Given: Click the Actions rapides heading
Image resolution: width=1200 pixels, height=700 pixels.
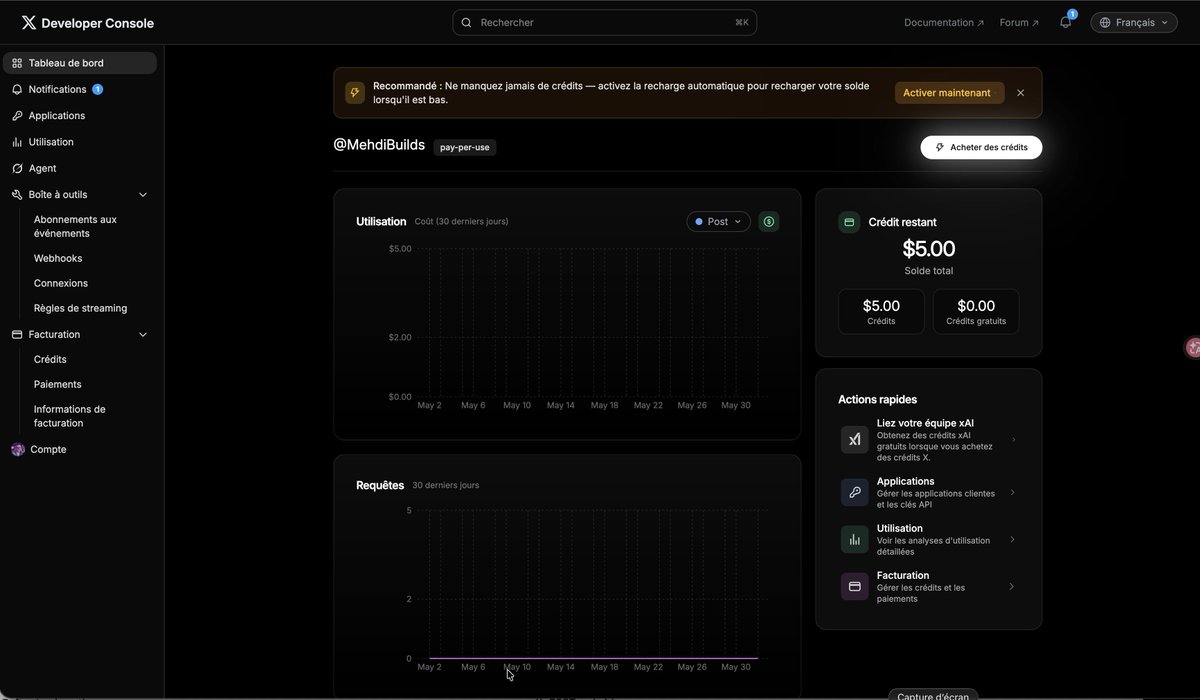Looking at the screenshot, I should pyautogui.click(x=877, y=399).
